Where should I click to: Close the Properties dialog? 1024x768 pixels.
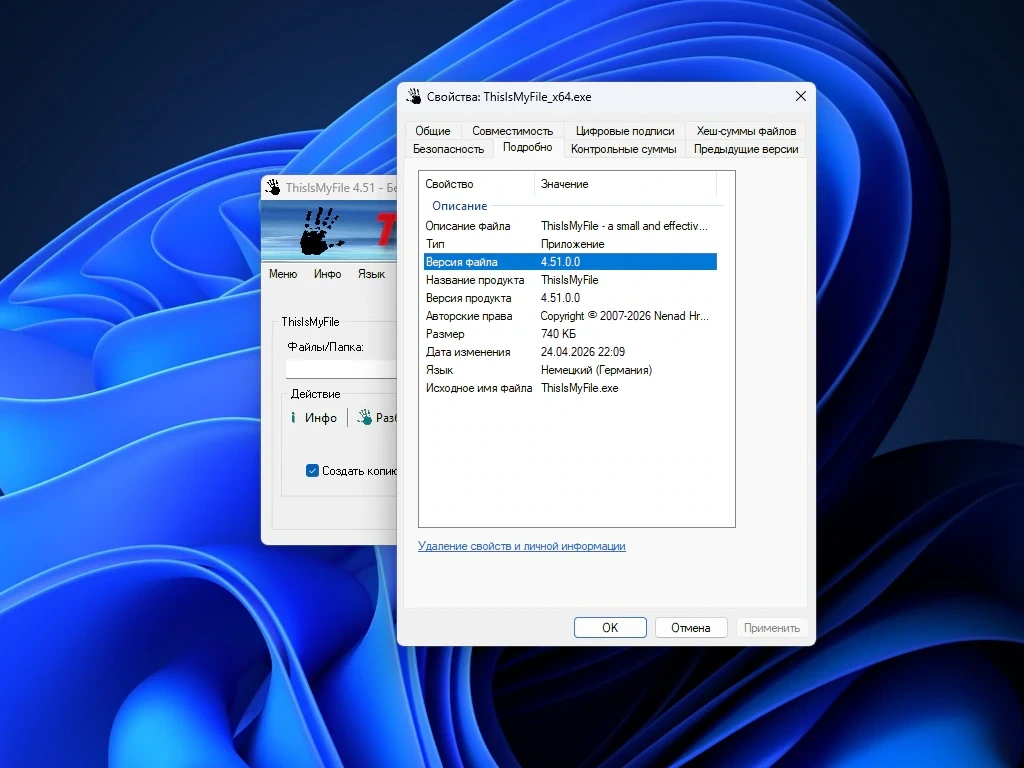coord(801,97)
